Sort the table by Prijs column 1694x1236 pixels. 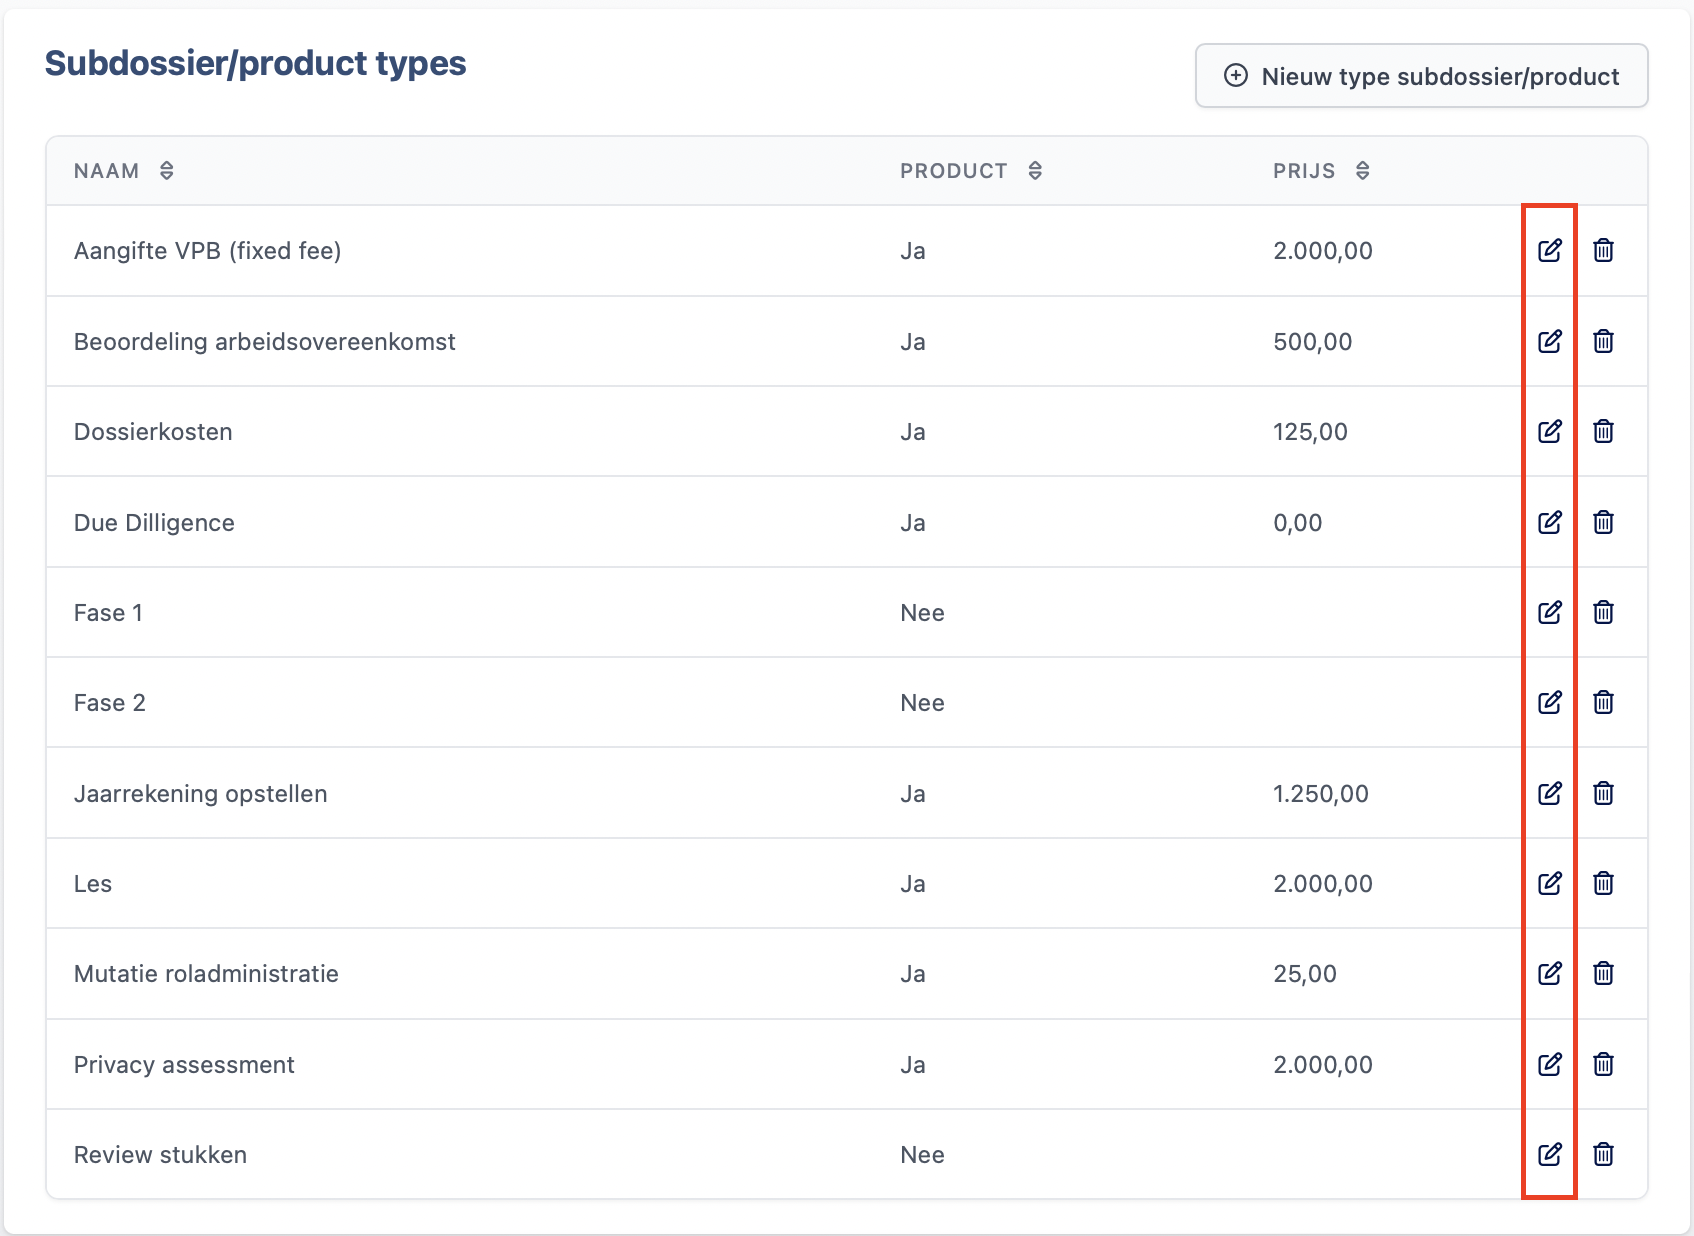coord(1362,171)
